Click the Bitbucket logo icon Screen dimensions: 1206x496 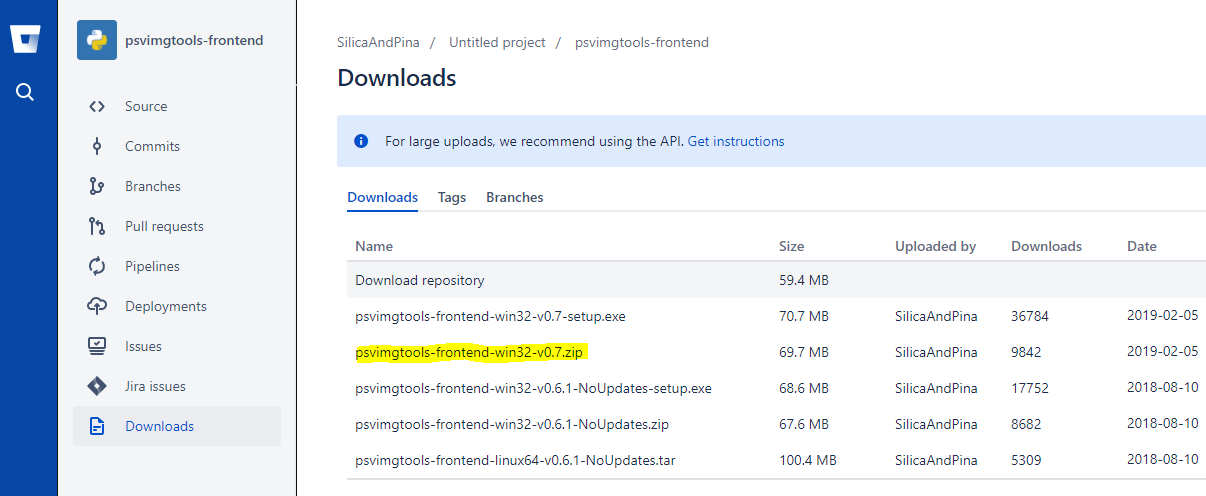coord(25,40)
